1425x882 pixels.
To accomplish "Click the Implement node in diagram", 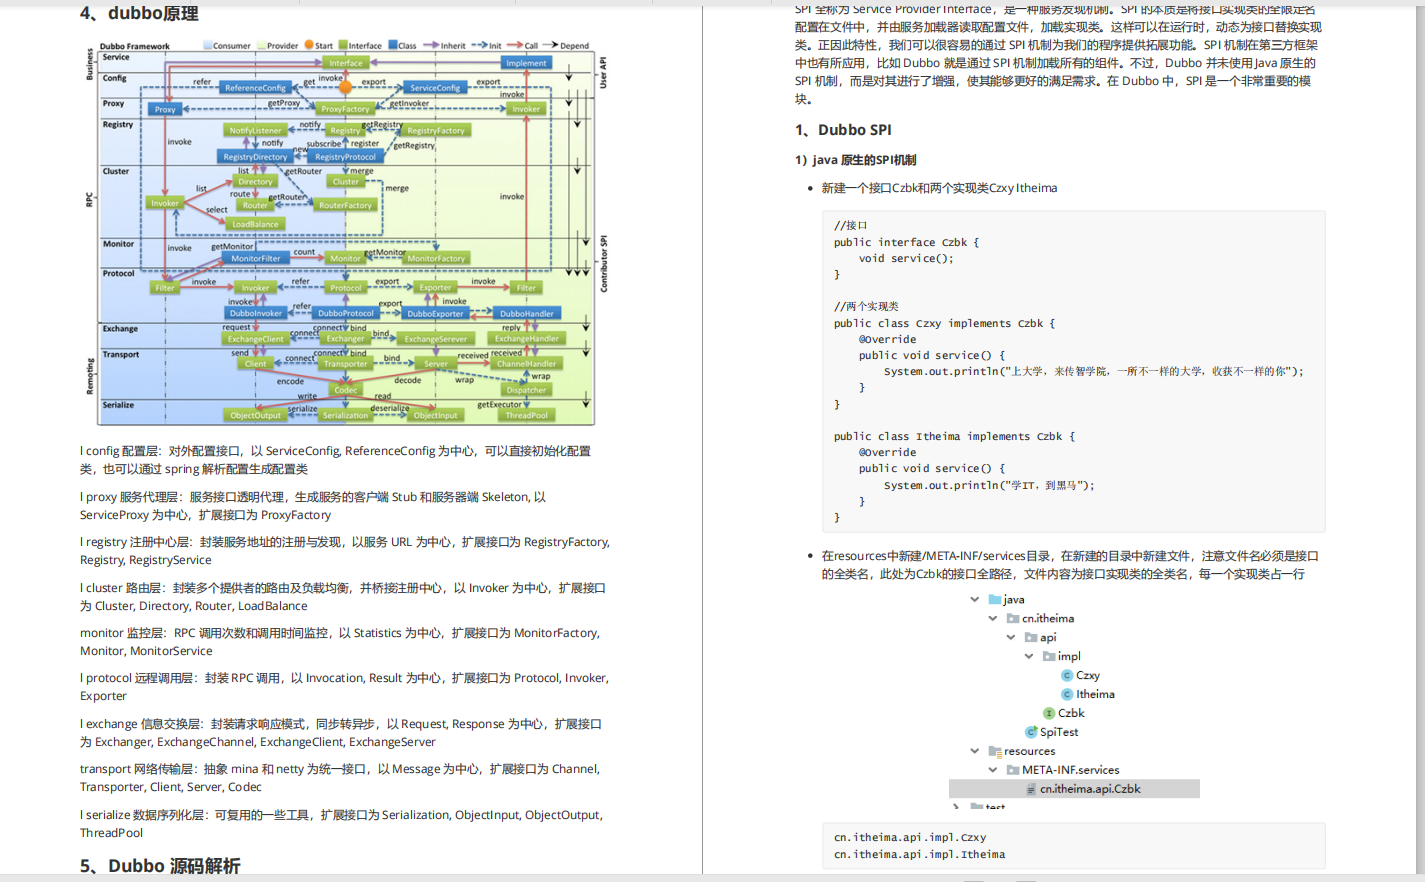I will [x=526, y=63].
